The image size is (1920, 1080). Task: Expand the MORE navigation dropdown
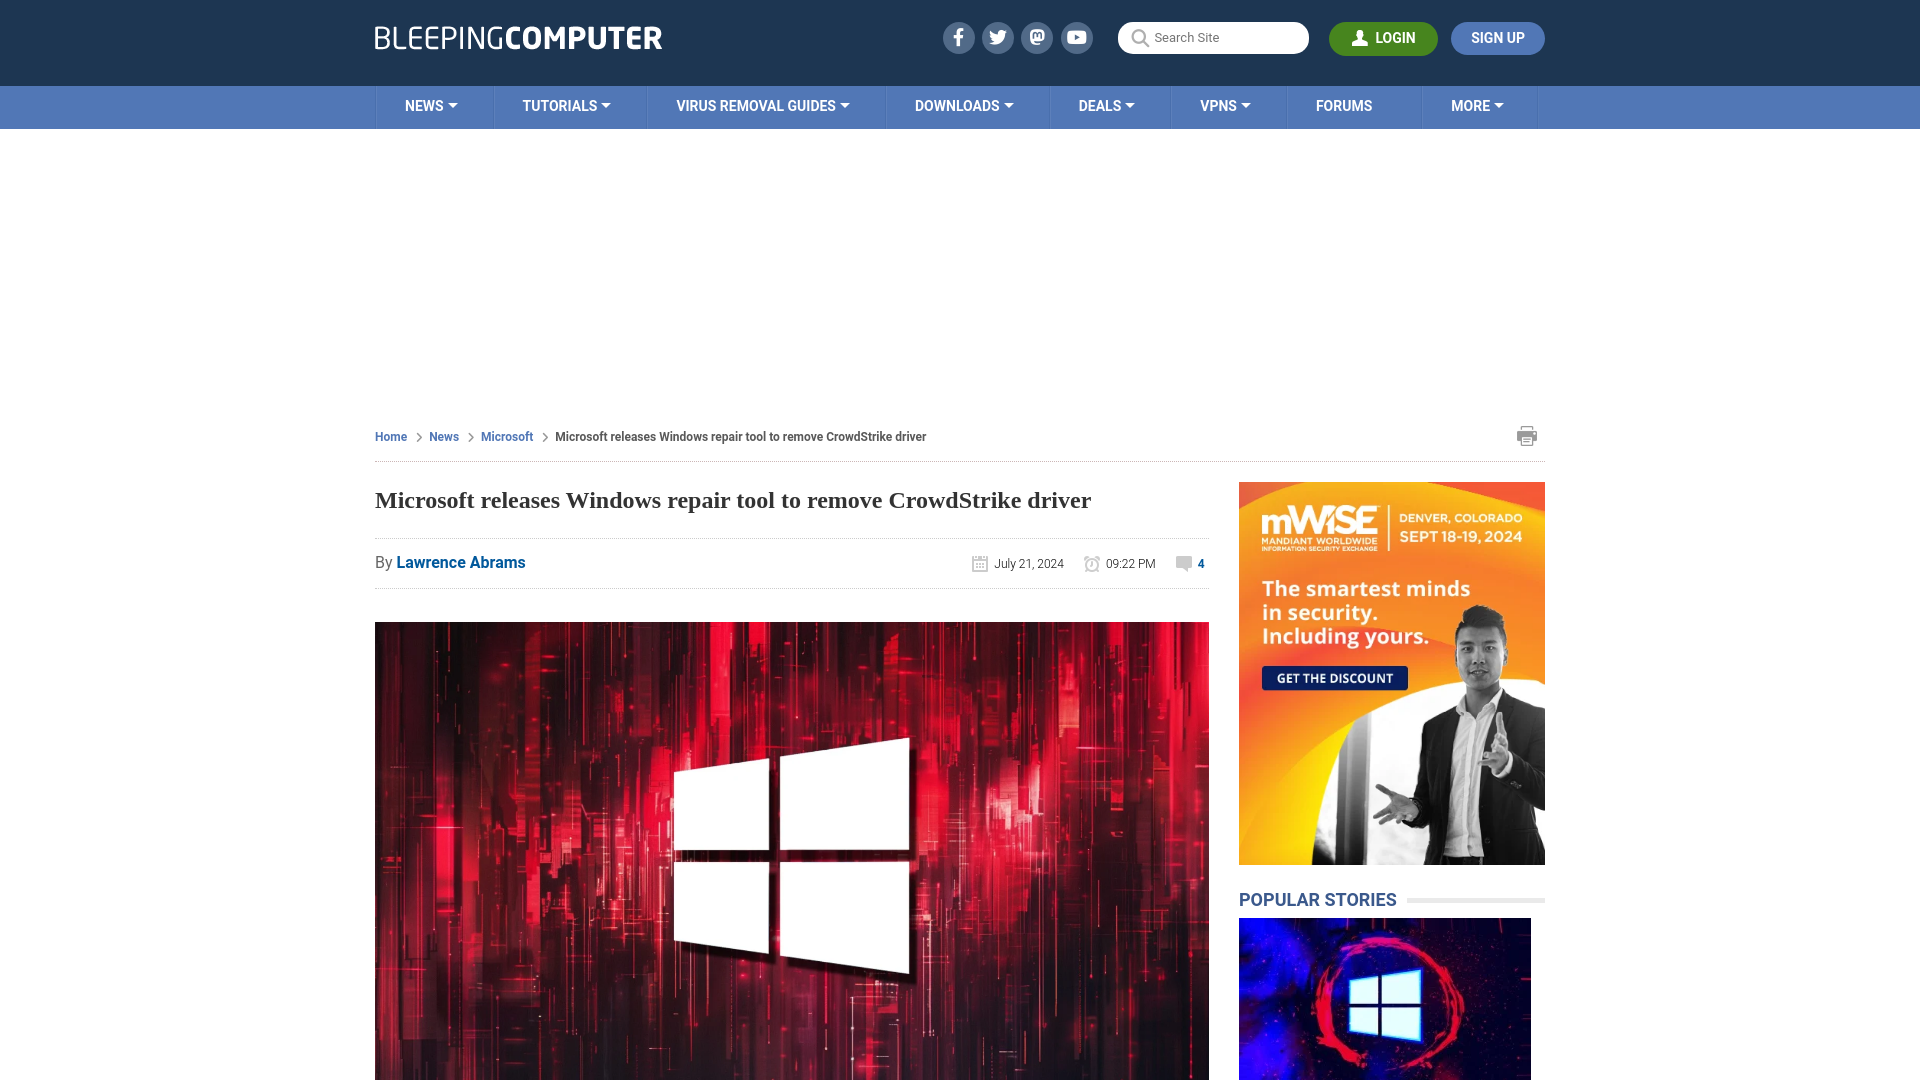(x=1477, y=105)
